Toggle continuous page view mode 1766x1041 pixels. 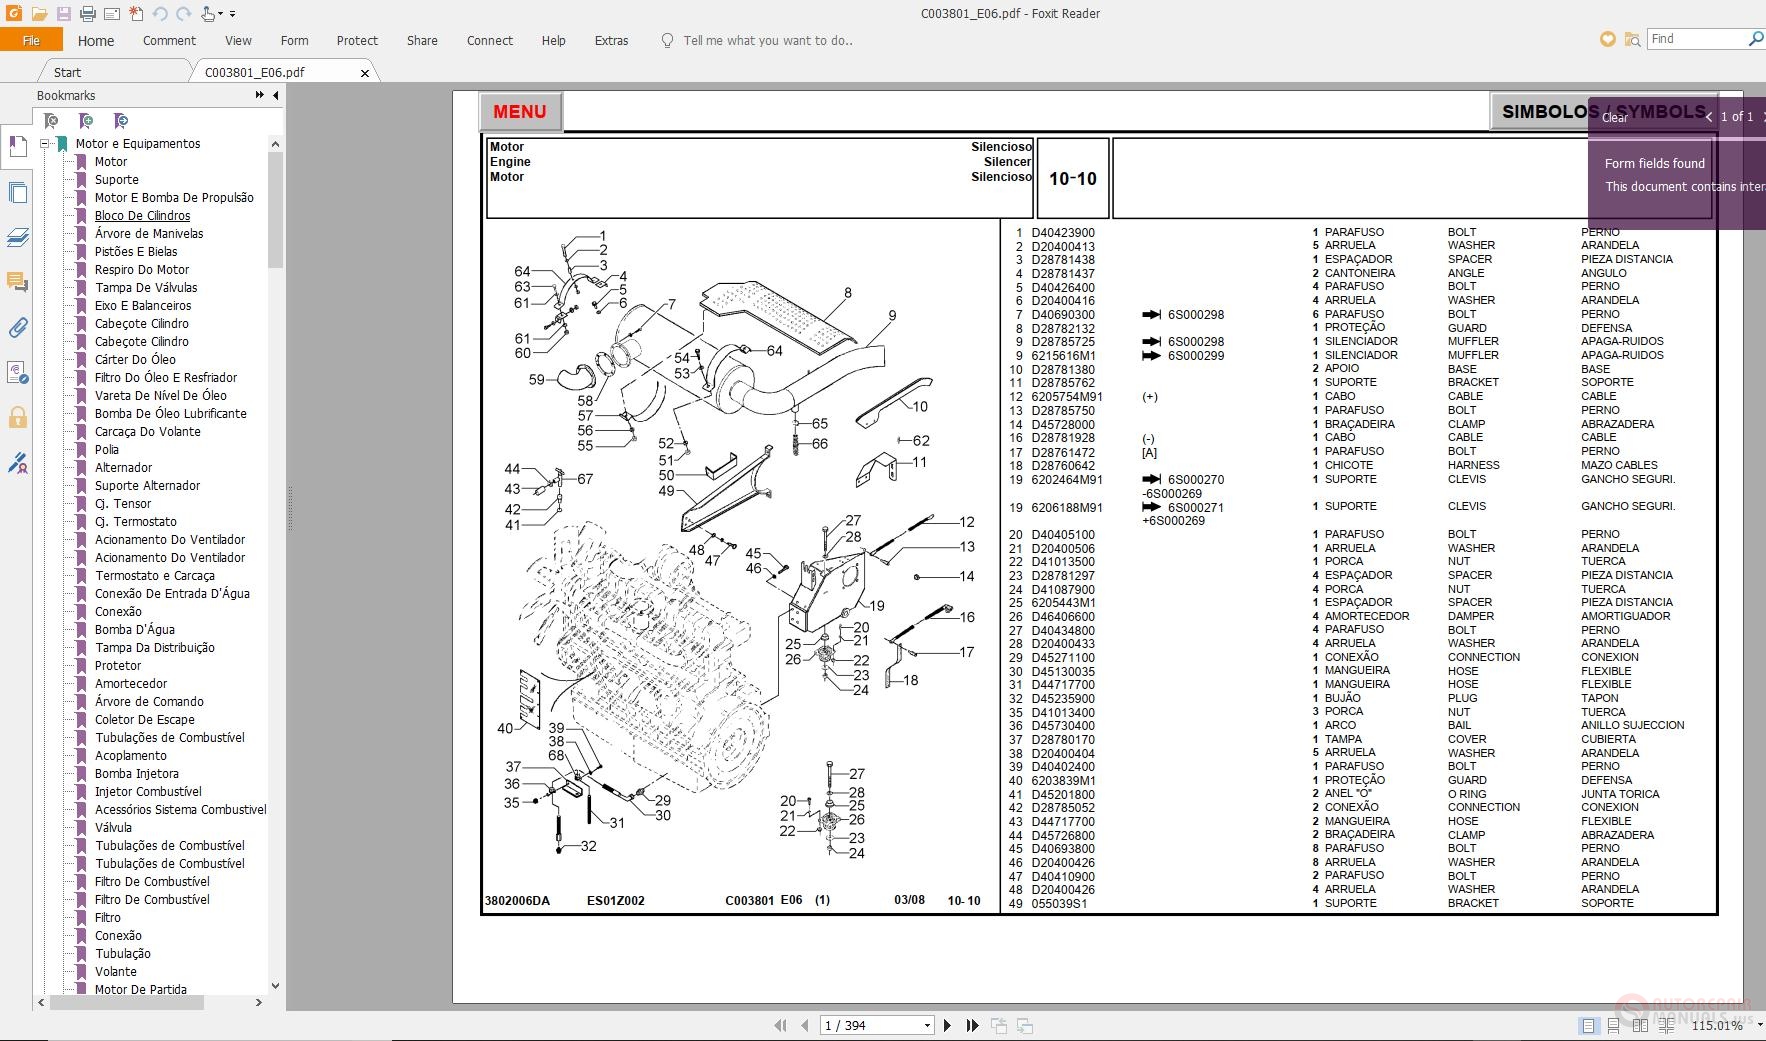coord(1613,1025)
